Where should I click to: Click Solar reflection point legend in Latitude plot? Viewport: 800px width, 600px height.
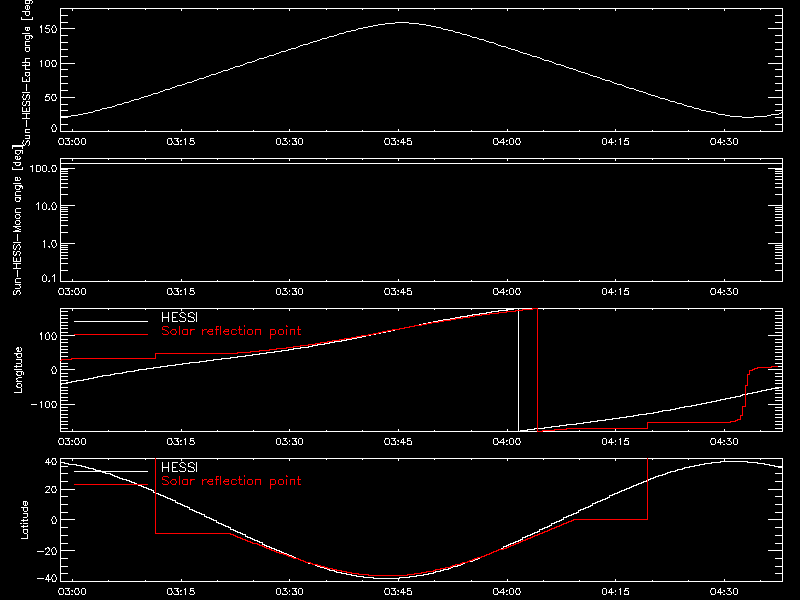click(231, 481)
